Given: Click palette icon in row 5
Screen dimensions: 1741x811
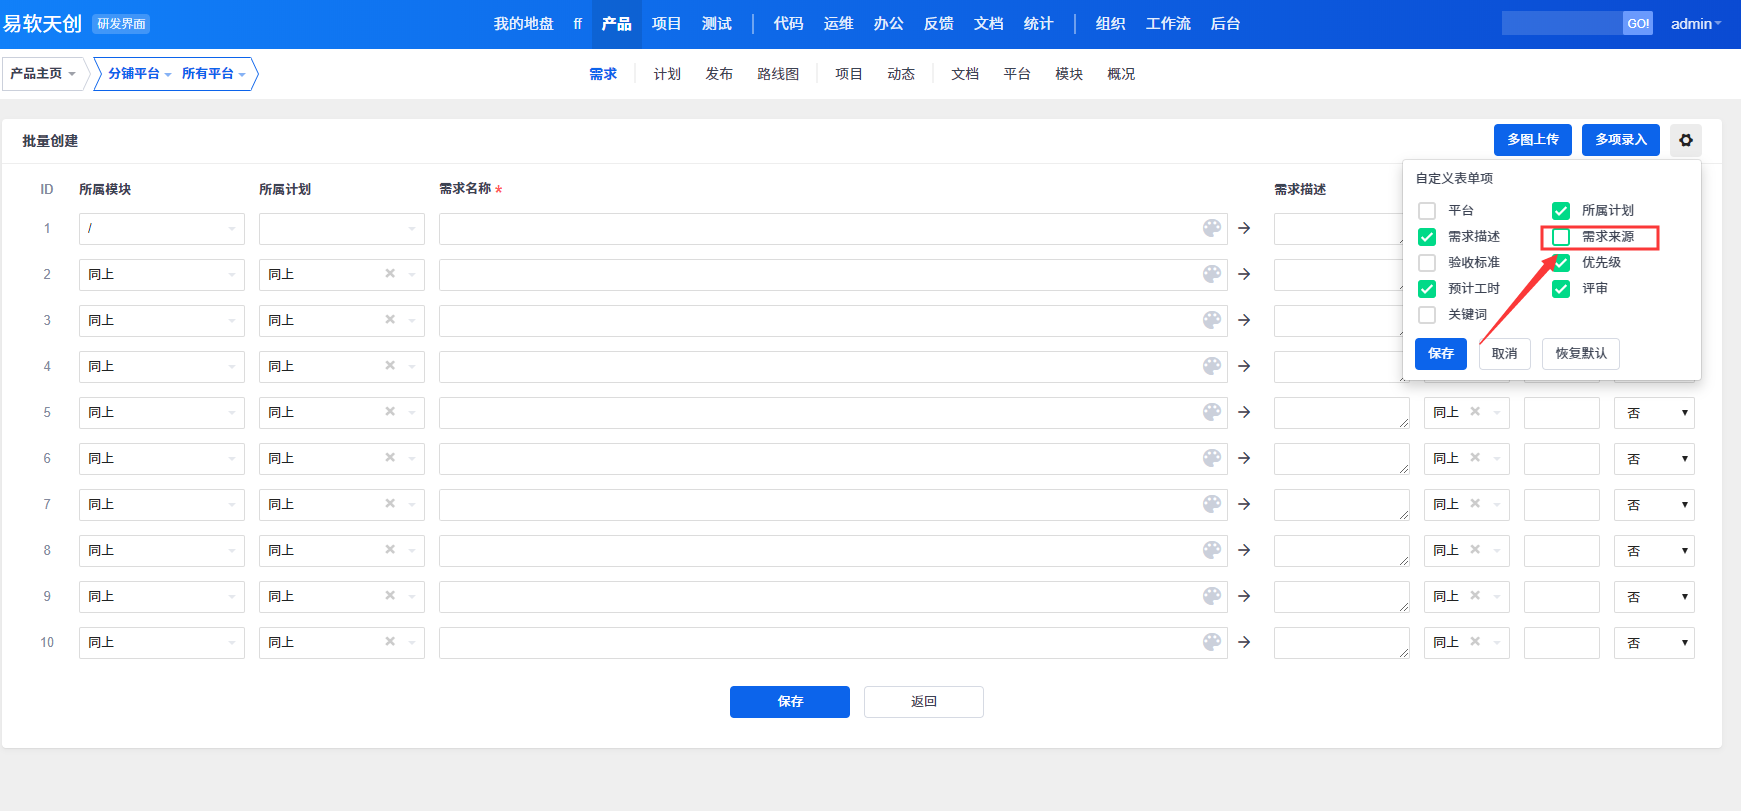Looking at the screenshot, I should tap(1212, 412).
